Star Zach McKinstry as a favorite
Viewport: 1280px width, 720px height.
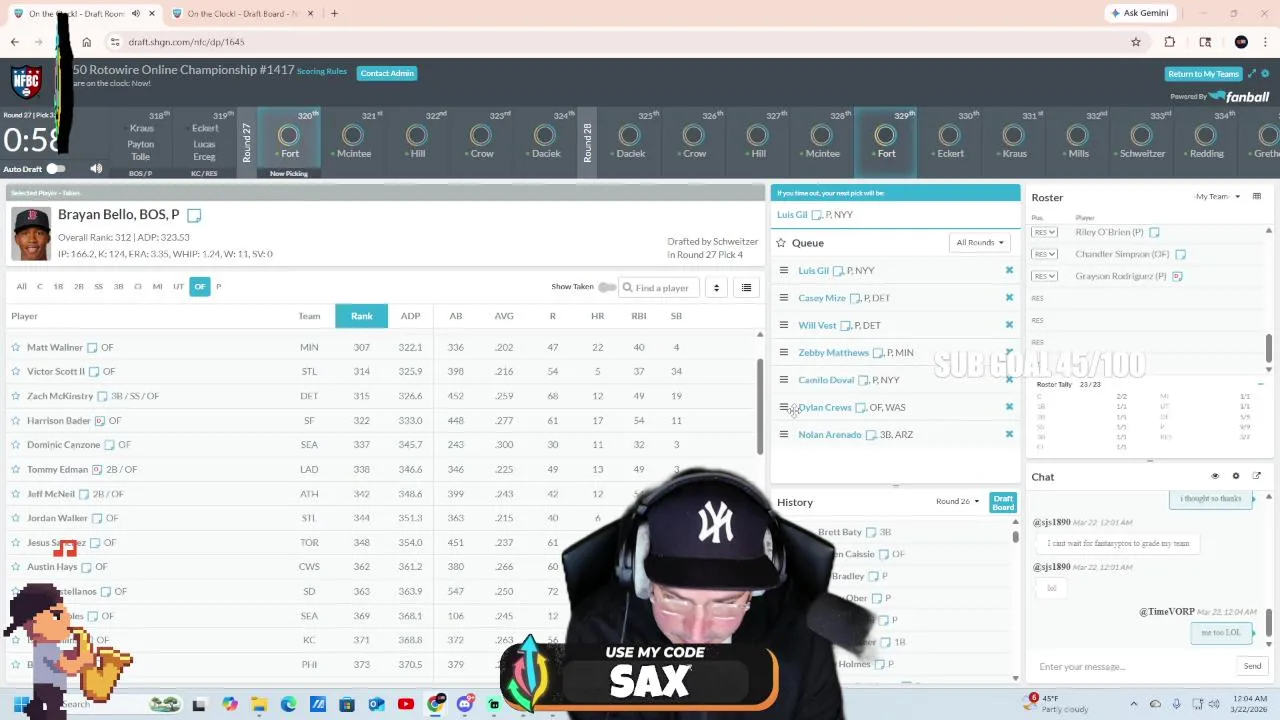pyautogui.click(x=16, y=396)
